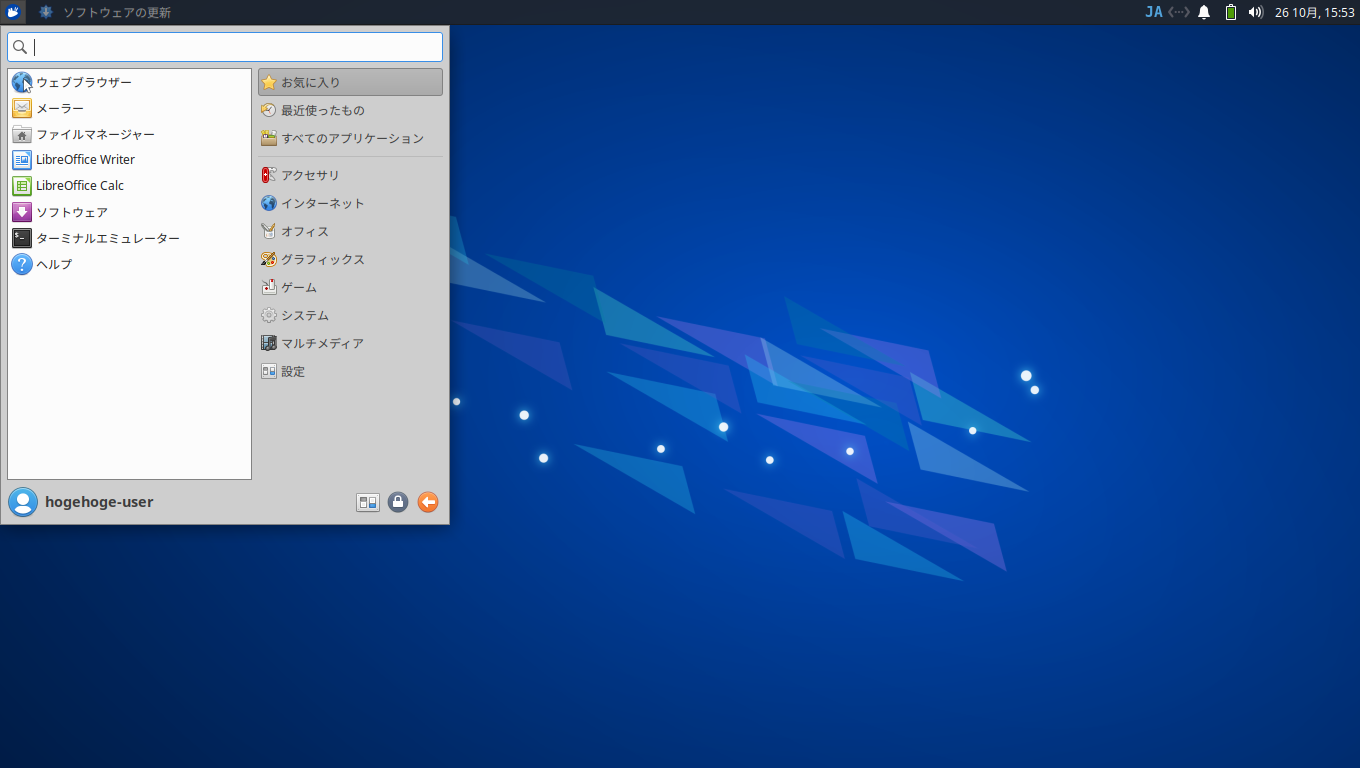Image resolution: width=1360 pixels, height=768 pixels.
Task: Open the ソフトウェア download icon
Action: [22, 212]
